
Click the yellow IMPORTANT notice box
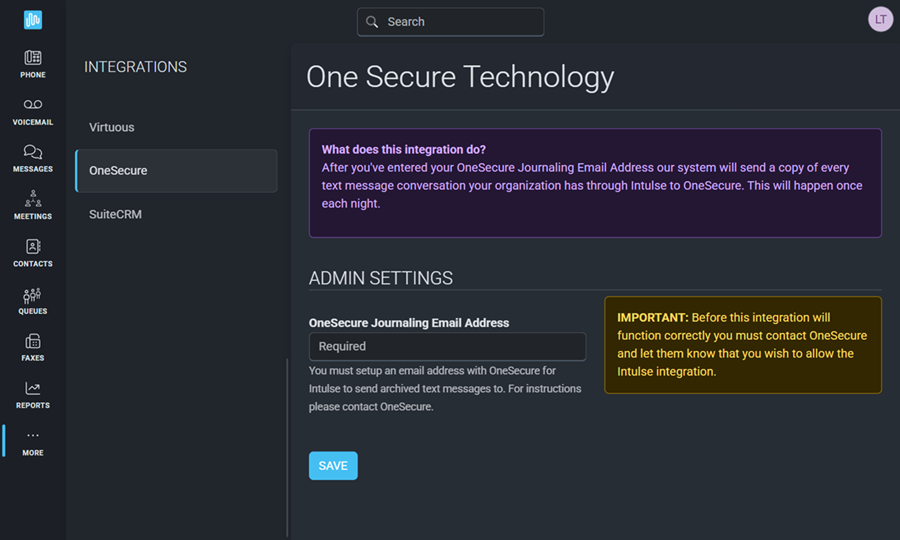(x=742, y=344)
